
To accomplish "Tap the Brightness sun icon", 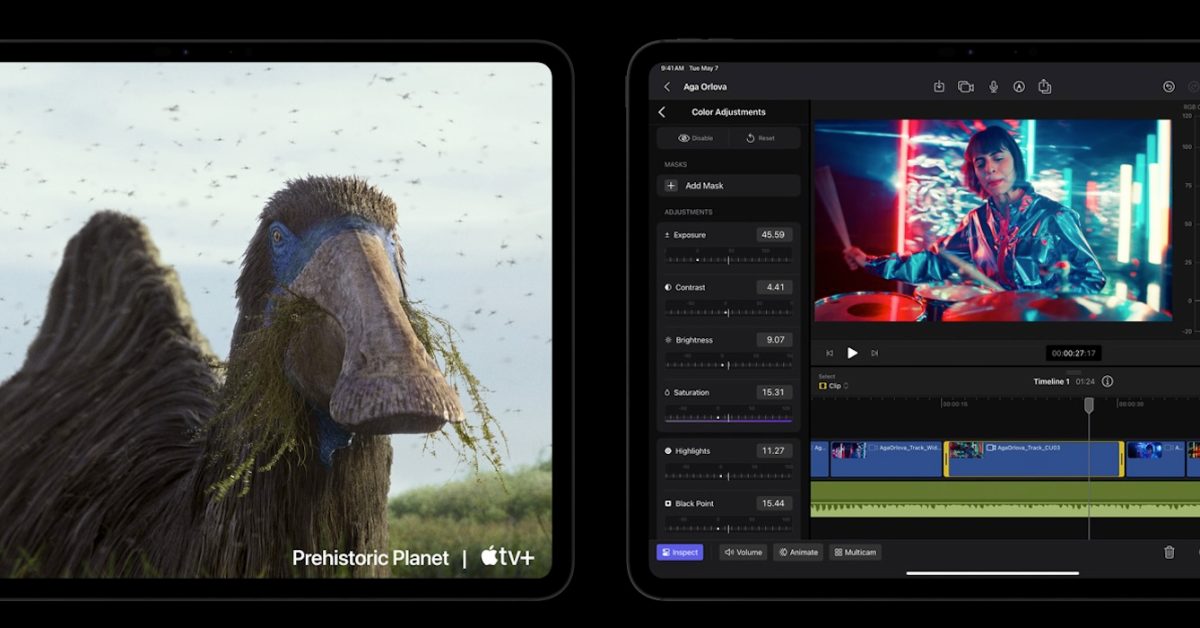I will tap(668, 340).
